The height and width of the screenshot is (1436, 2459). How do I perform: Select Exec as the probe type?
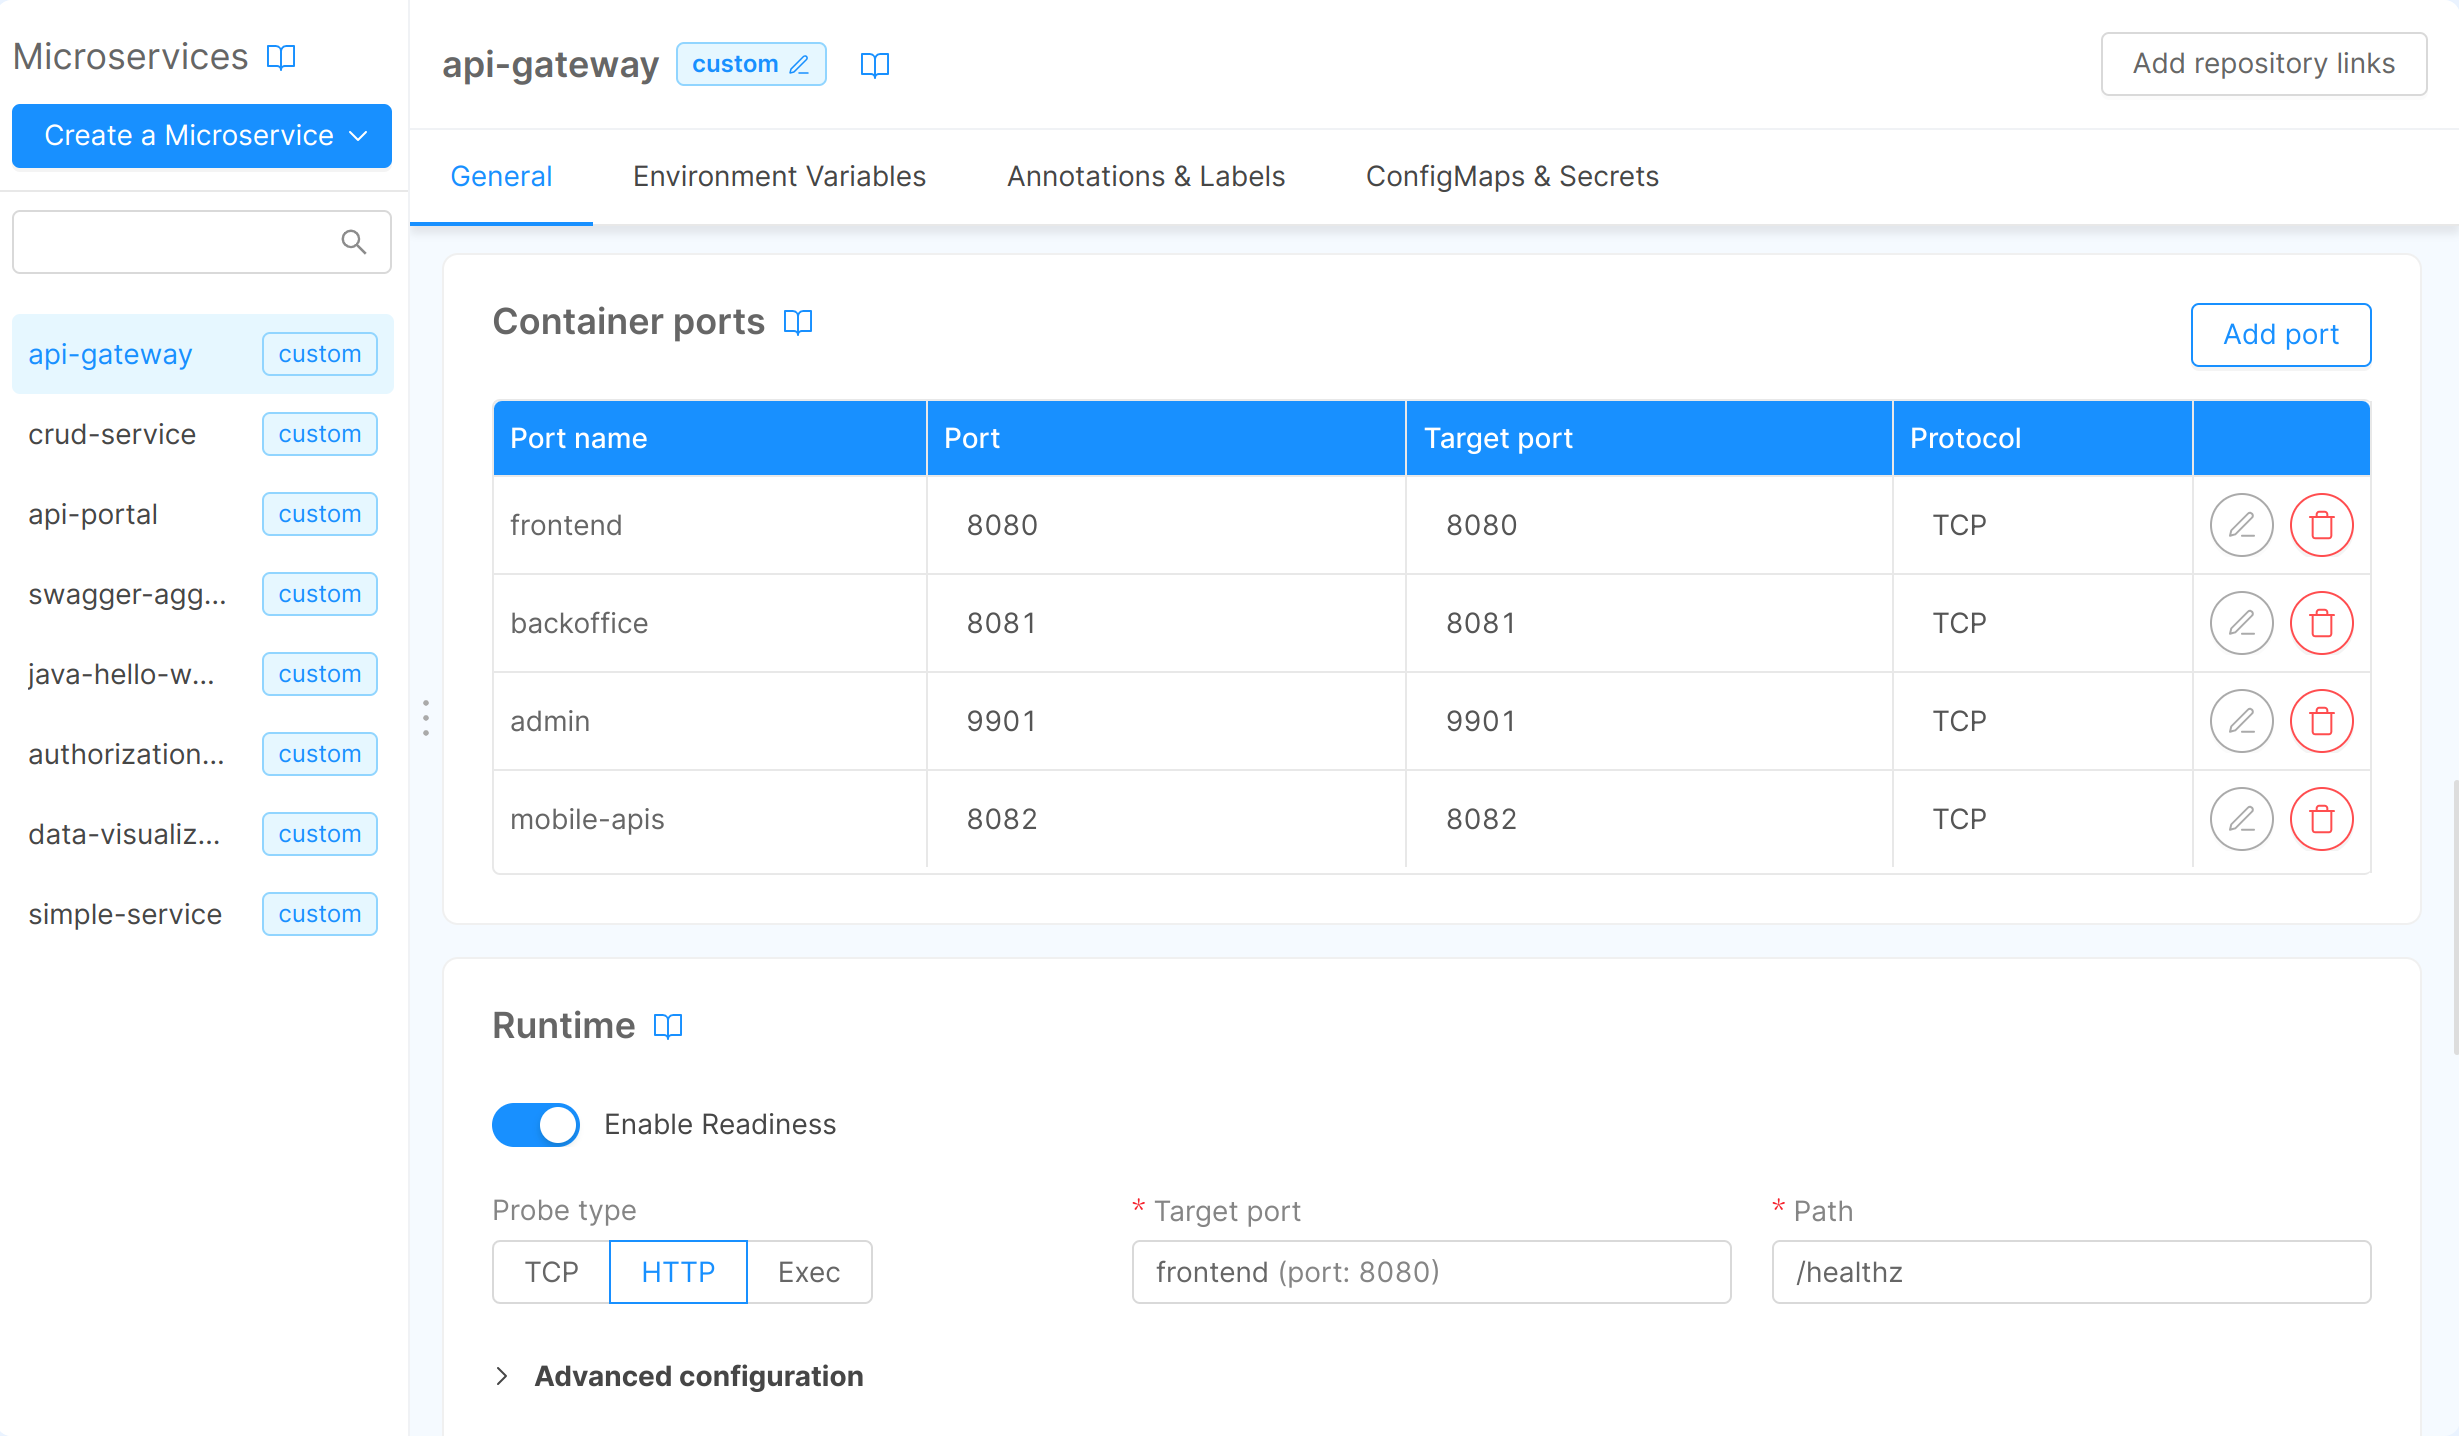809,1271
